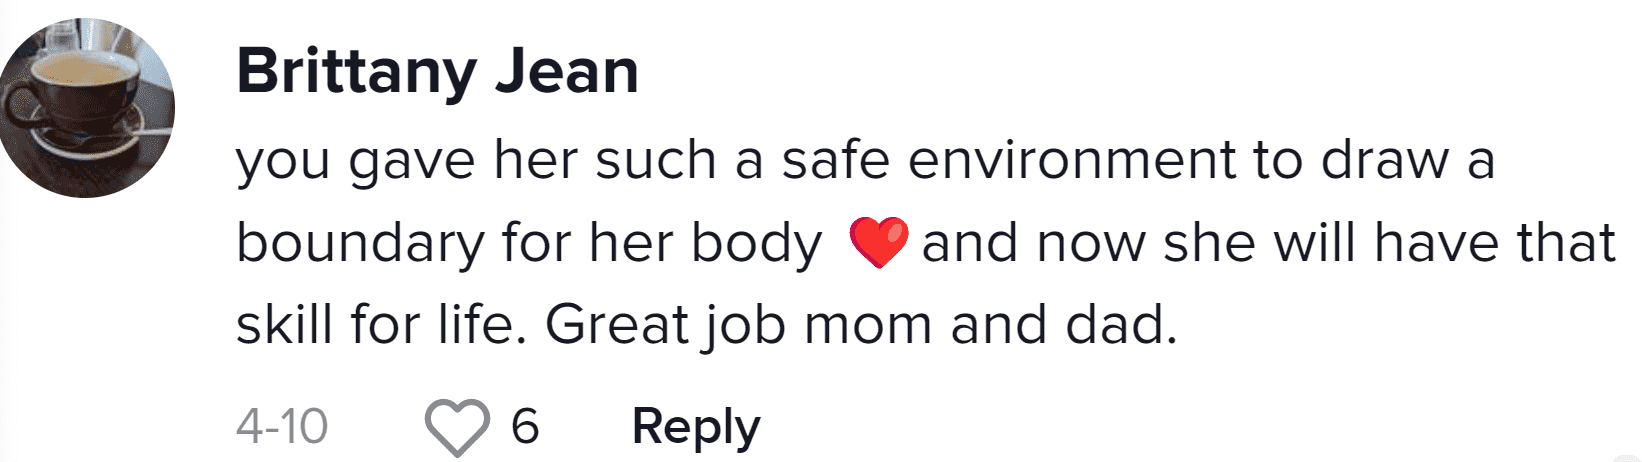Click the text "Great job" in the comment

point(666,327)
